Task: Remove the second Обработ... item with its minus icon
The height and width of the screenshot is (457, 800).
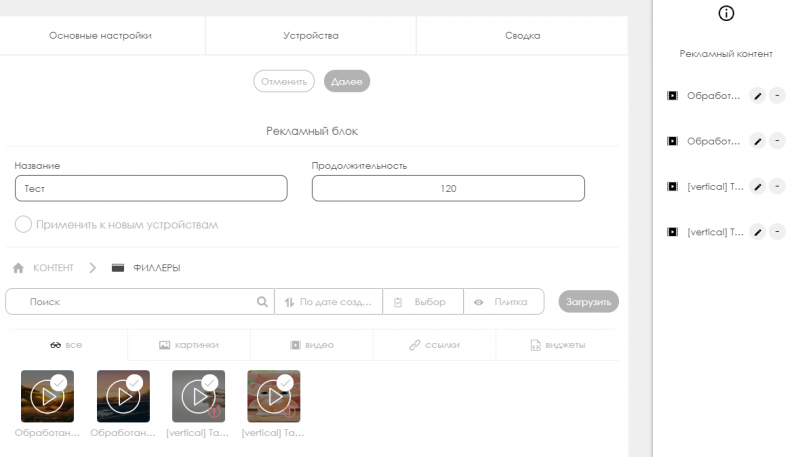Action: [777, 141]
